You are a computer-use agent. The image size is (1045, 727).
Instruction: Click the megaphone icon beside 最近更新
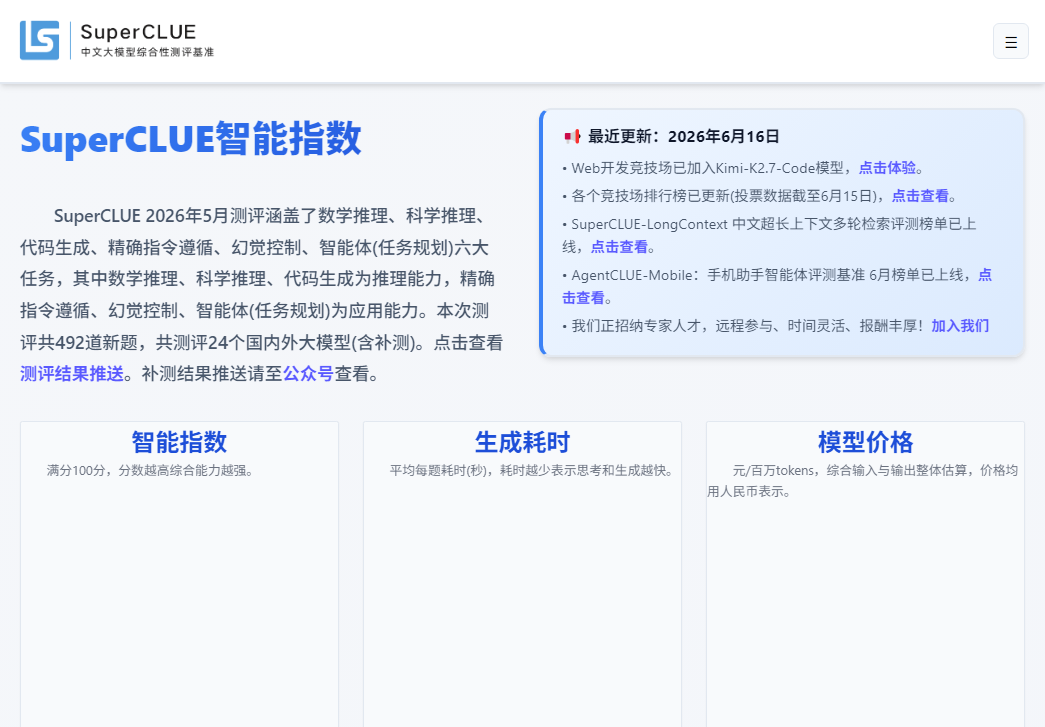point(572,137)
